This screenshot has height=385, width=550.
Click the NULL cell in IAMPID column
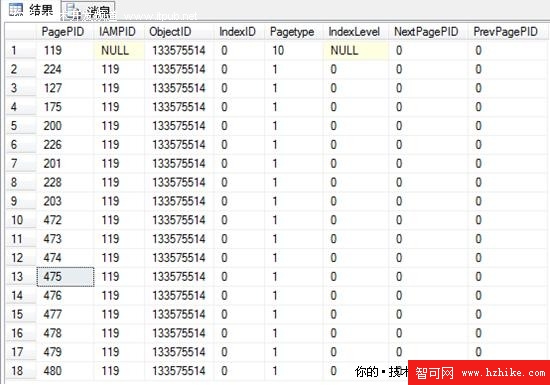(x=119, y=50)
